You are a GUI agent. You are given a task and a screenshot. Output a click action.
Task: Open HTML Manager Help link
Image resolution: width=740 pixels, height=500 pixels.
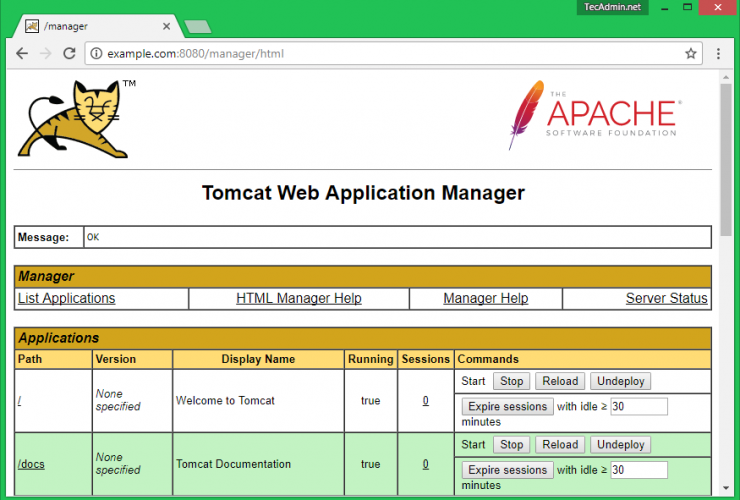299,298
